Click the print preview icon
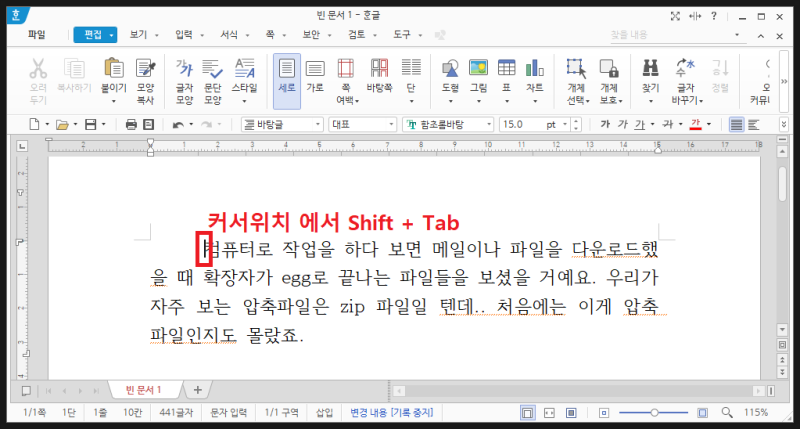Screen dimensions: 800x429 148,124
